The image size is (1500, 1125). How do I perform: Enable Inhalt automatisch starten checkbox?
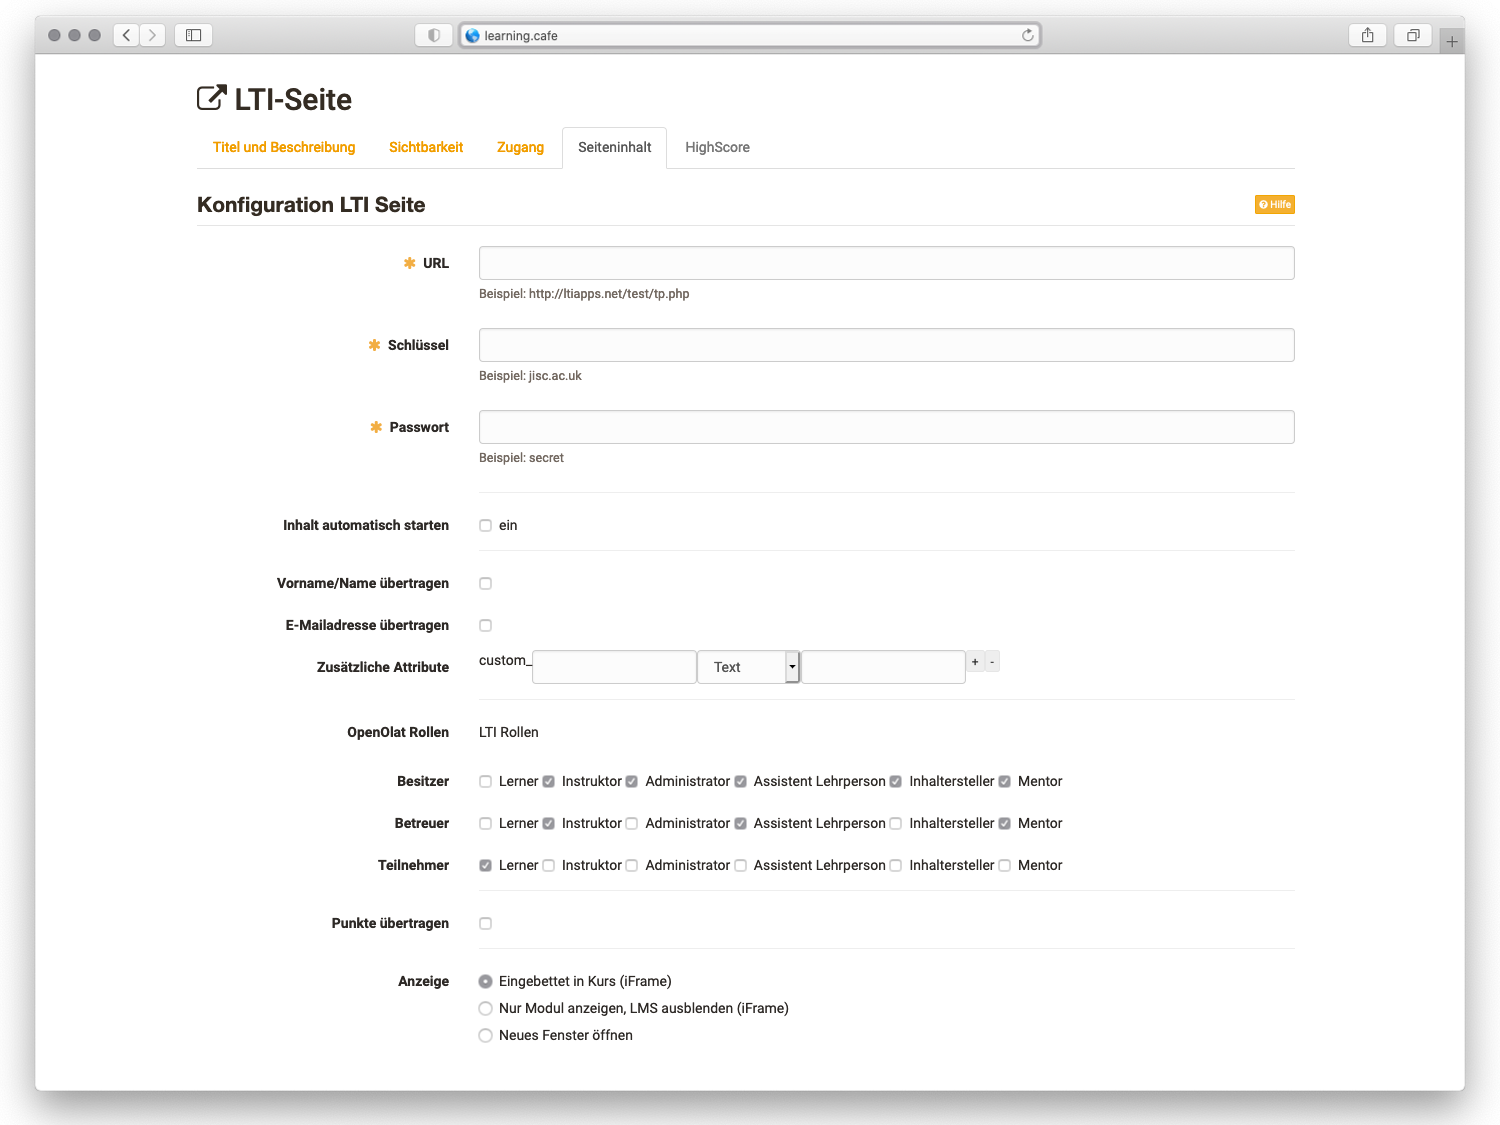[x=485, y=525]
